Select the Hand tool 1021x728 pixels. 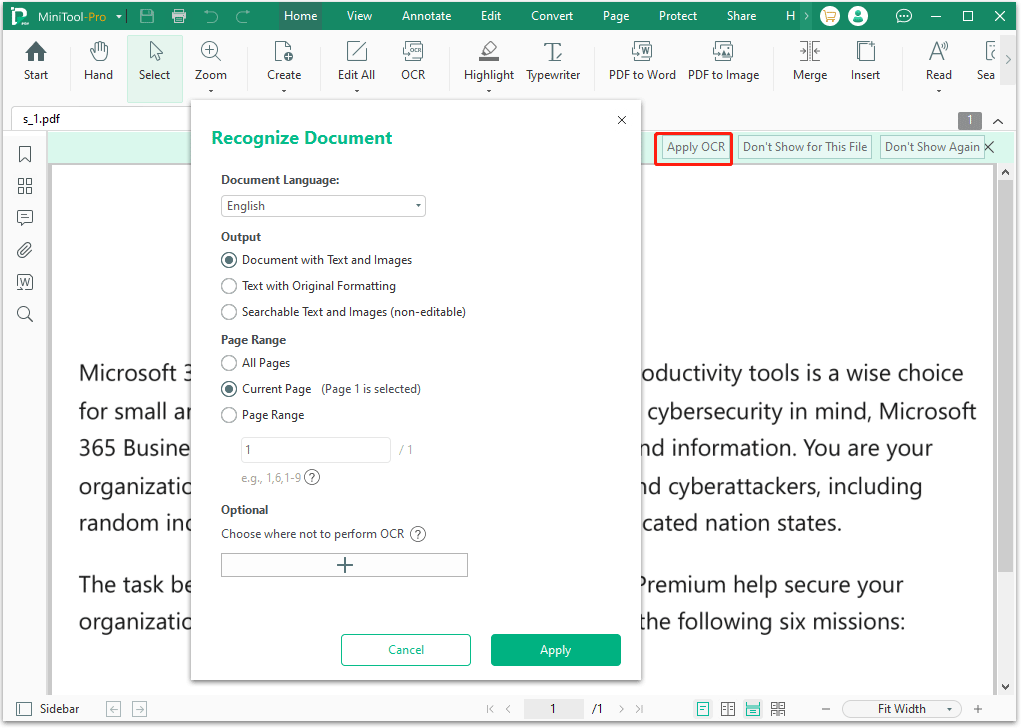point(98,62)
